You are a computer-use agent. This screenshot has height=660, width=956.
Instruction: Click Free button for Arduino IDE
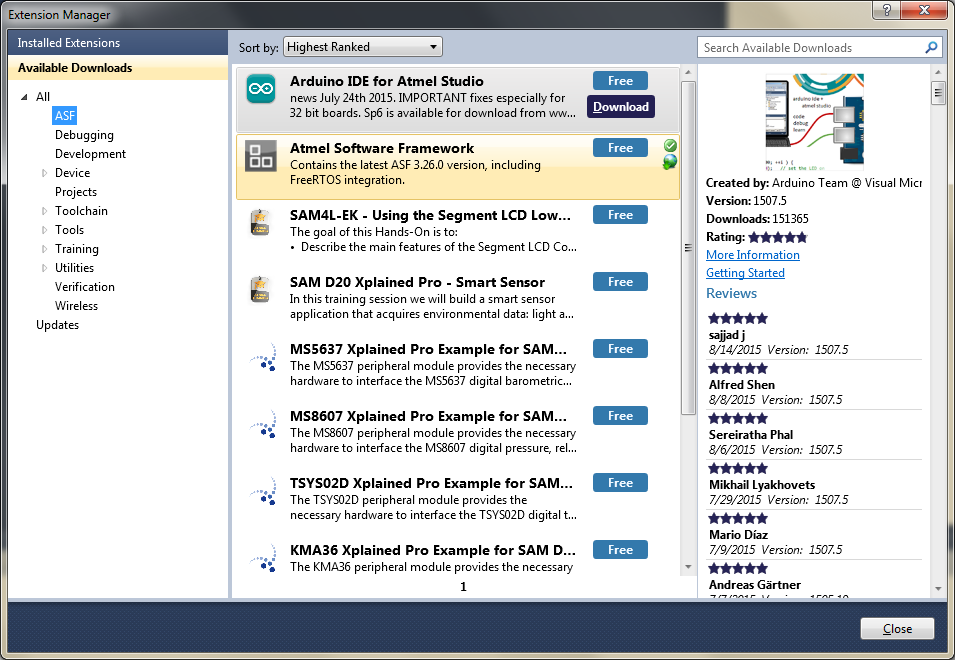(620, 80)
